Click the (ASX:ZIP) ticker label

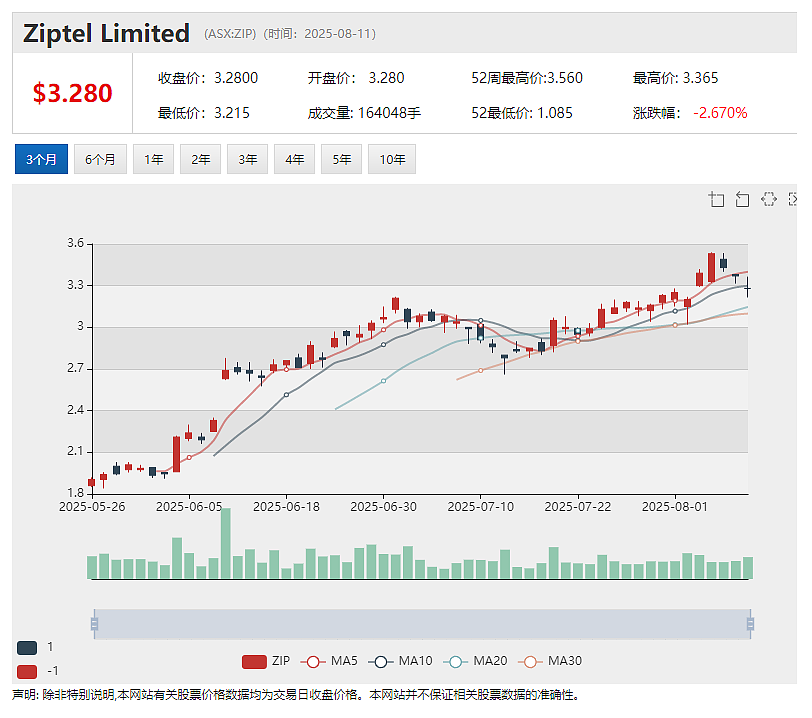(x=230, y=34)
